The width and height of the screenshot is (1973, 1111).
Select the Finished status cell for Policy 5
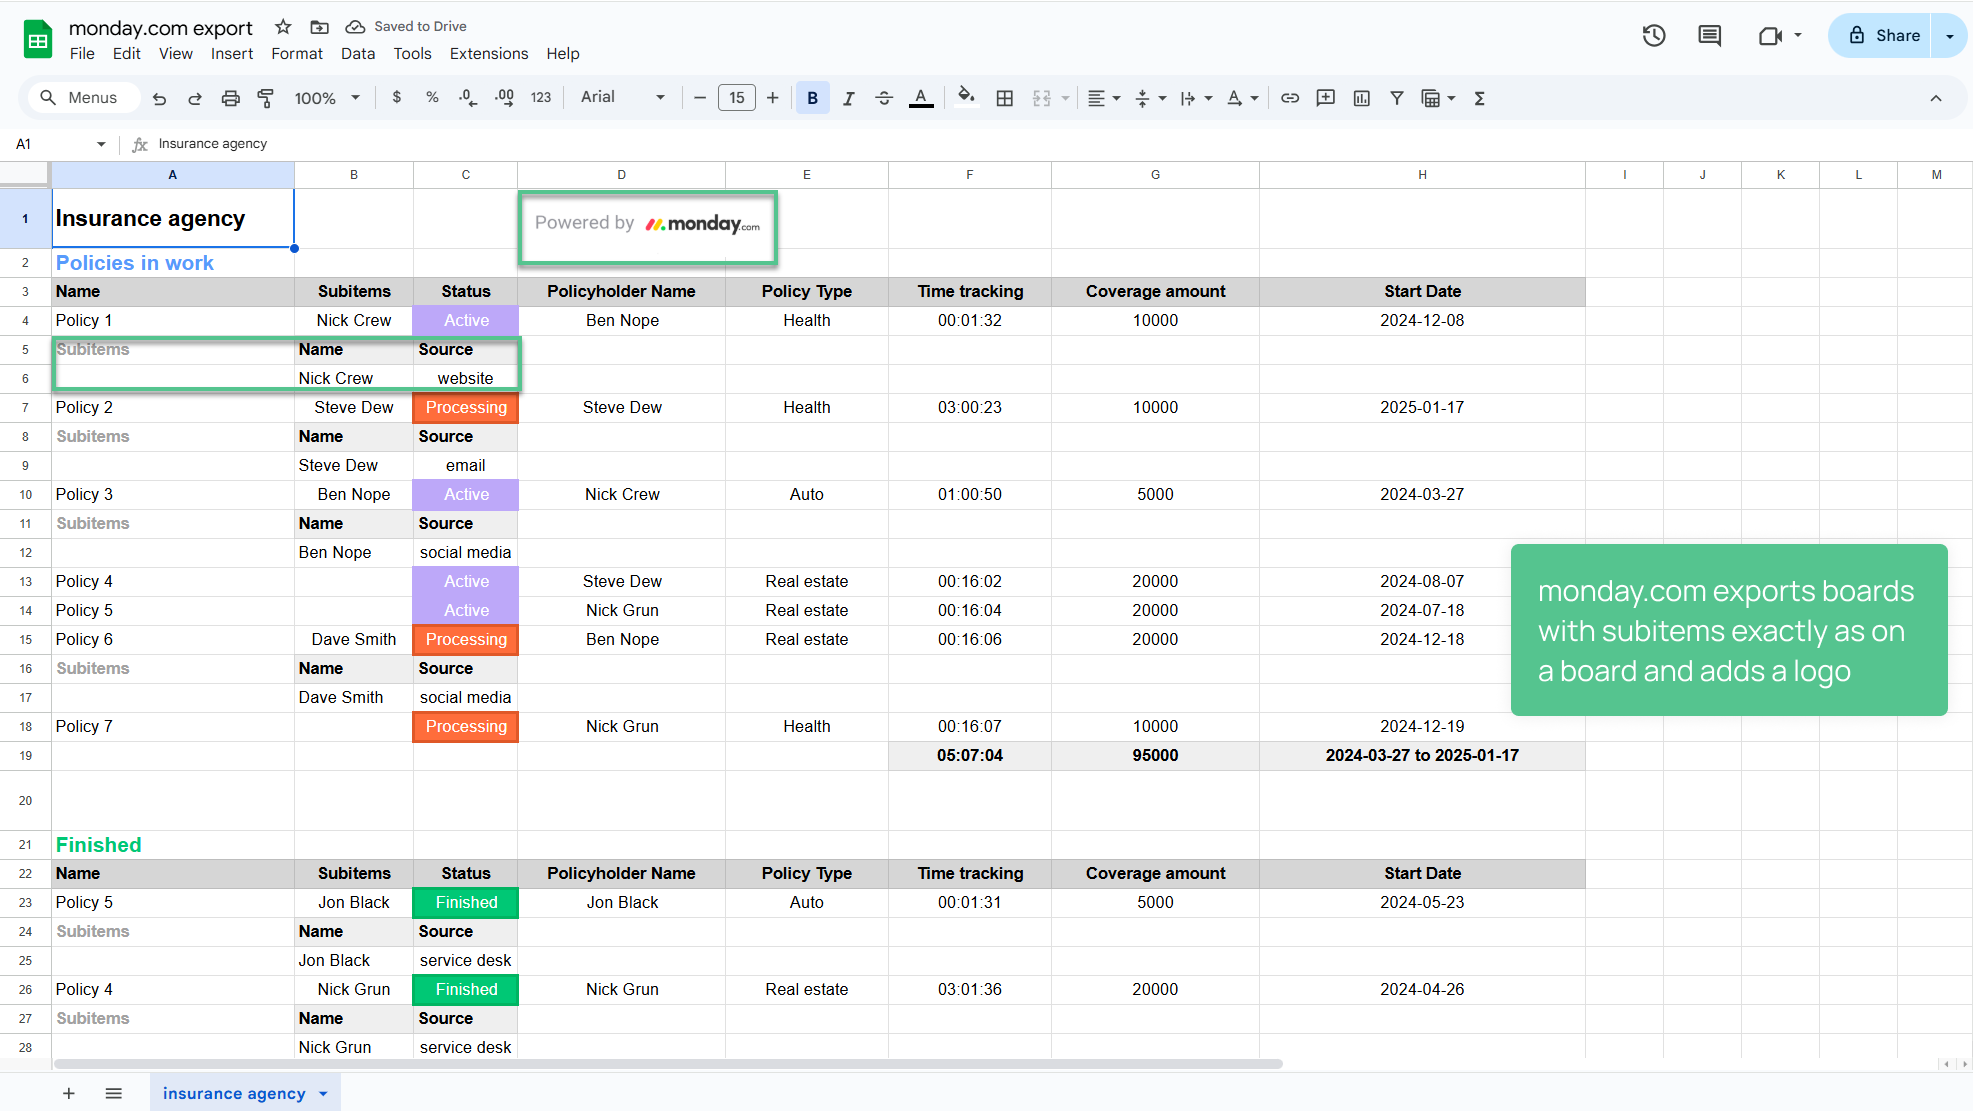(466, 903)
